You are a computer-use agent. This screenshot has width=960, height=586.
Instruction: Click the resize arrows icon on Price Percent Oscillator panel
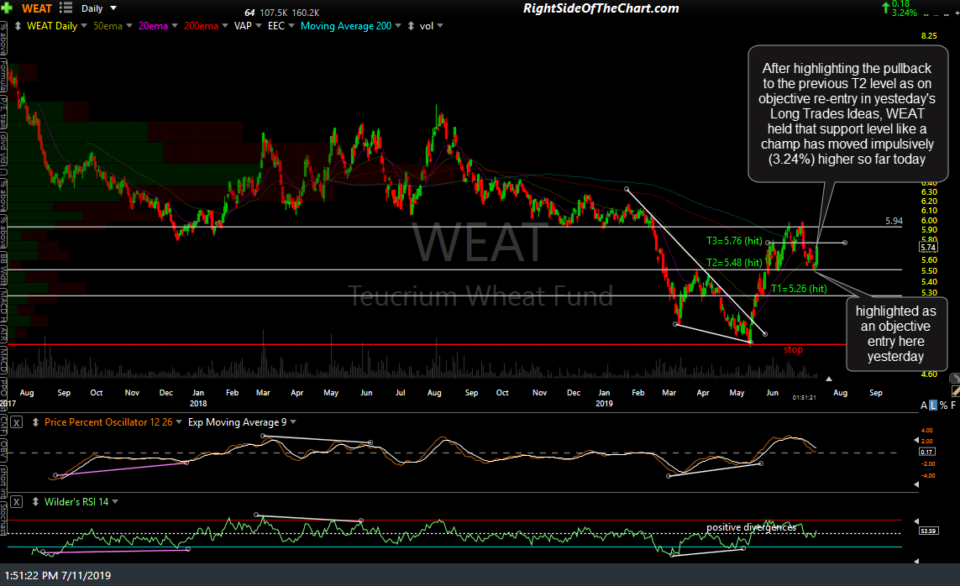click(36, 422)
